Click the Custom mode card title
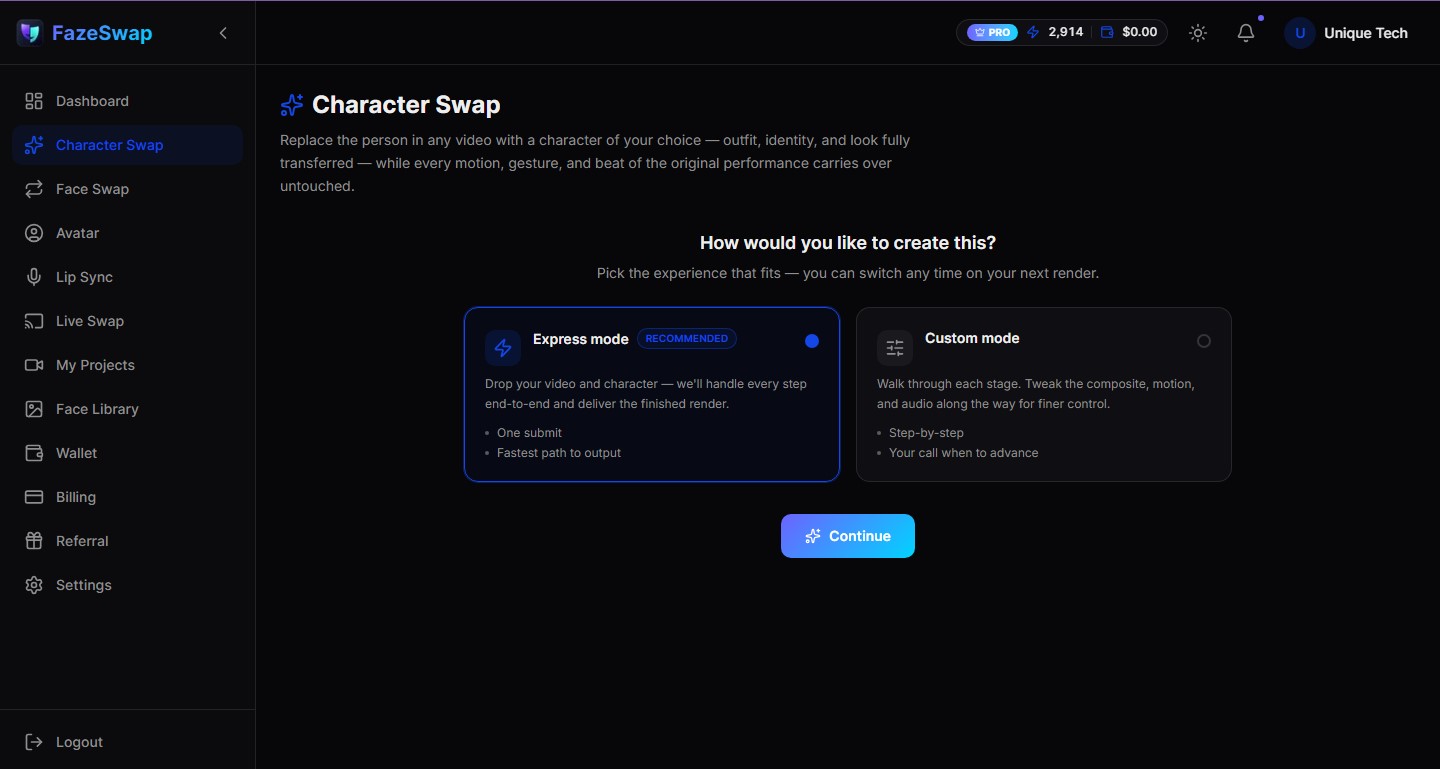 (x=972, y=338)
